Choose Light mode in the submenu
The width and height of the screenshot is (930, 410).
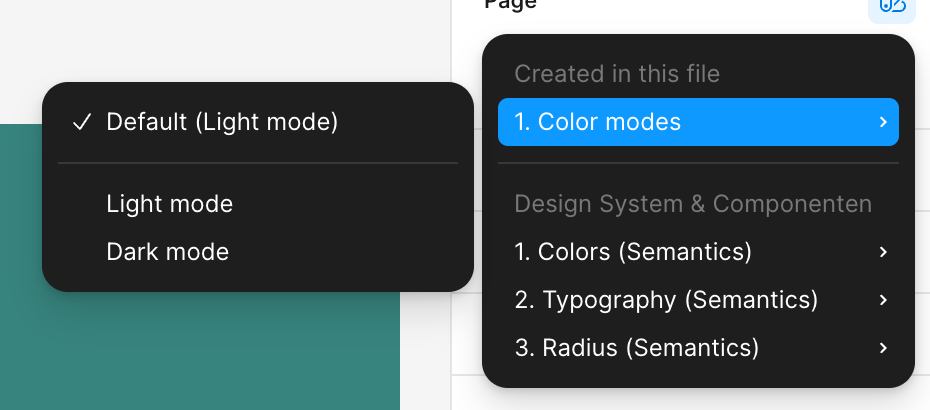257,204
